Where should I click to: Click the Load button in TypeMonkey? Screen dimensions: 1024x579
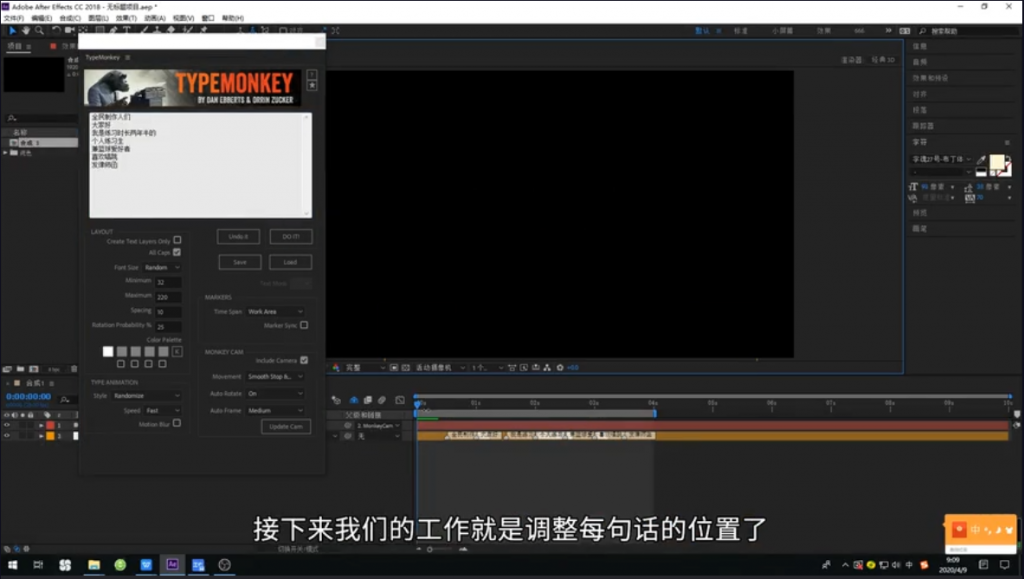(x=291, y=262)
